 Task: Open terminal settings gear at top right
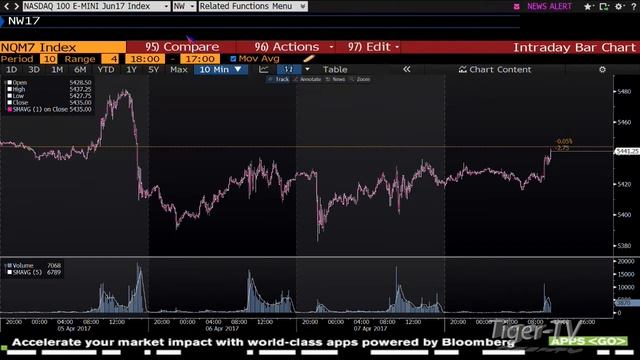pos(619,7)
